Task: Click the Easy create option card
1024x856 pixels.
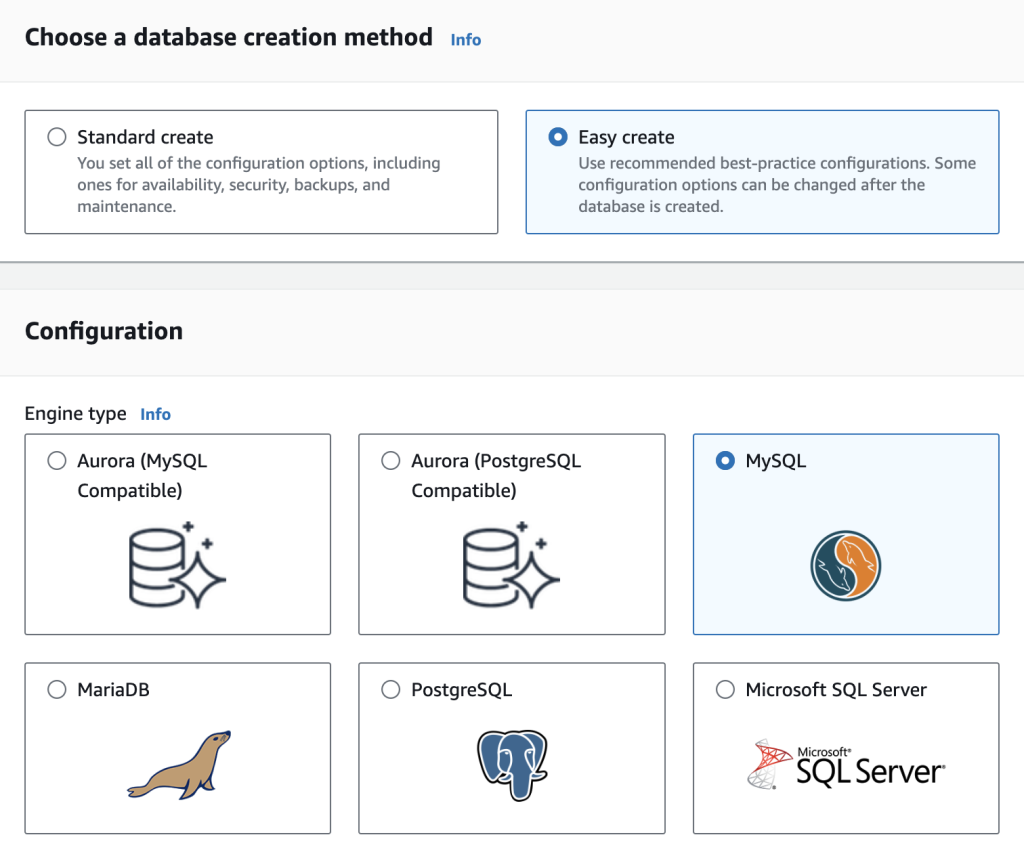Action: point(762,172)
